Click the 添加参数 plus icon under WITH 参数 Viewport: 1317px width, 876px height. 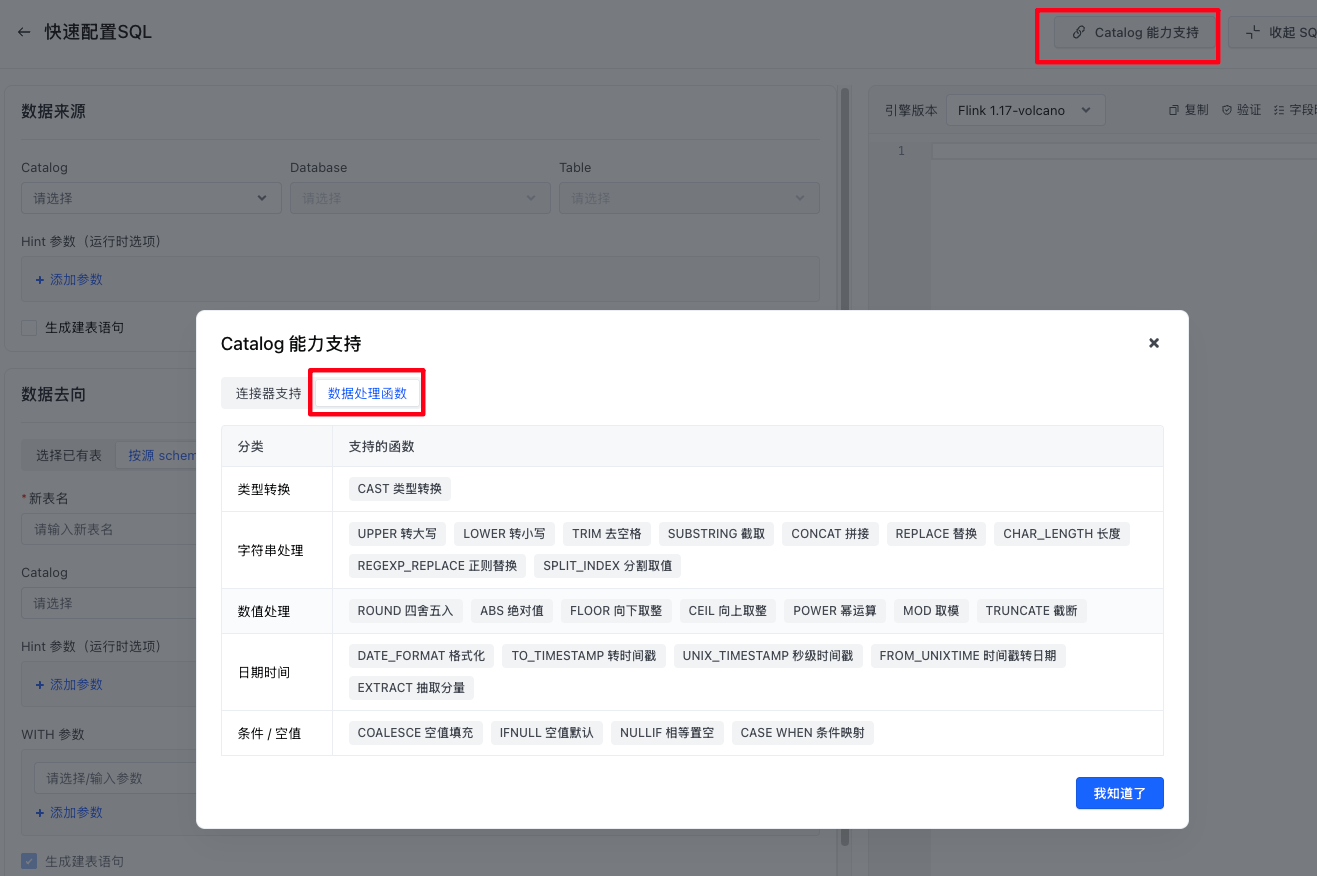(40, 813)
